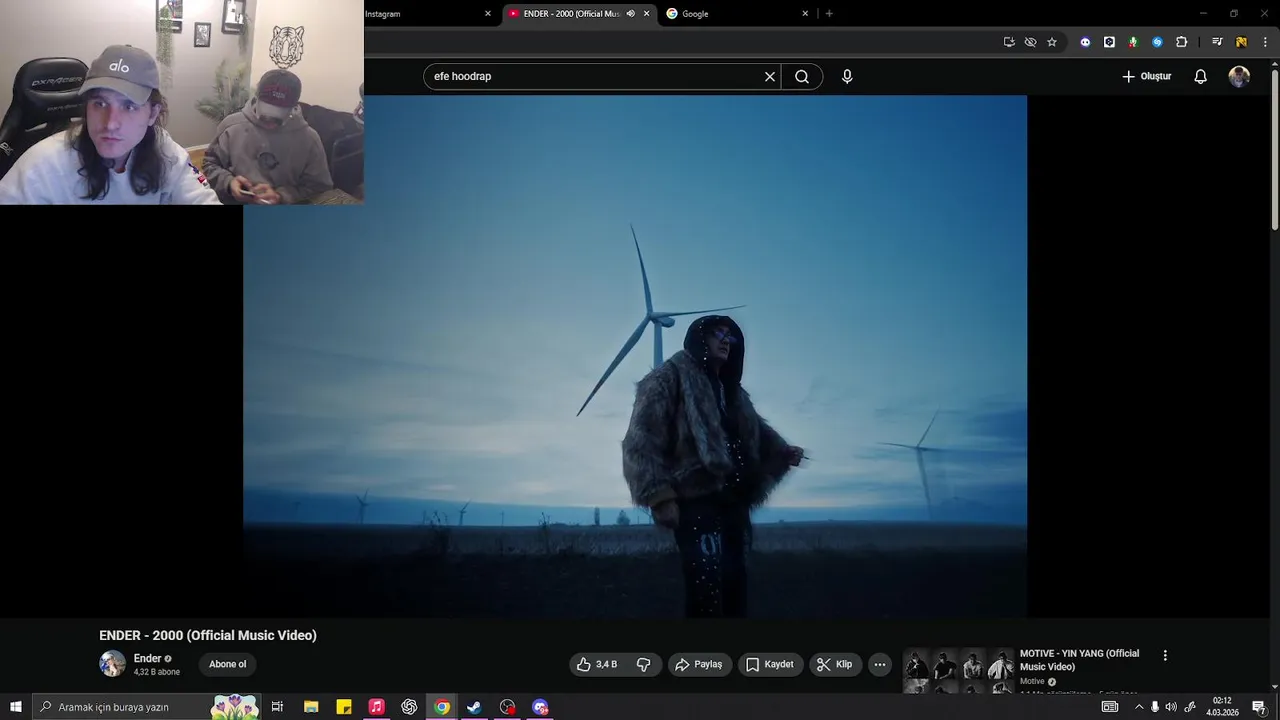1280x720 pixels.
Task: Open MOTIVE - YIN YANG recommended video title
Action: pyautogui.click(x=1079, y=660)
